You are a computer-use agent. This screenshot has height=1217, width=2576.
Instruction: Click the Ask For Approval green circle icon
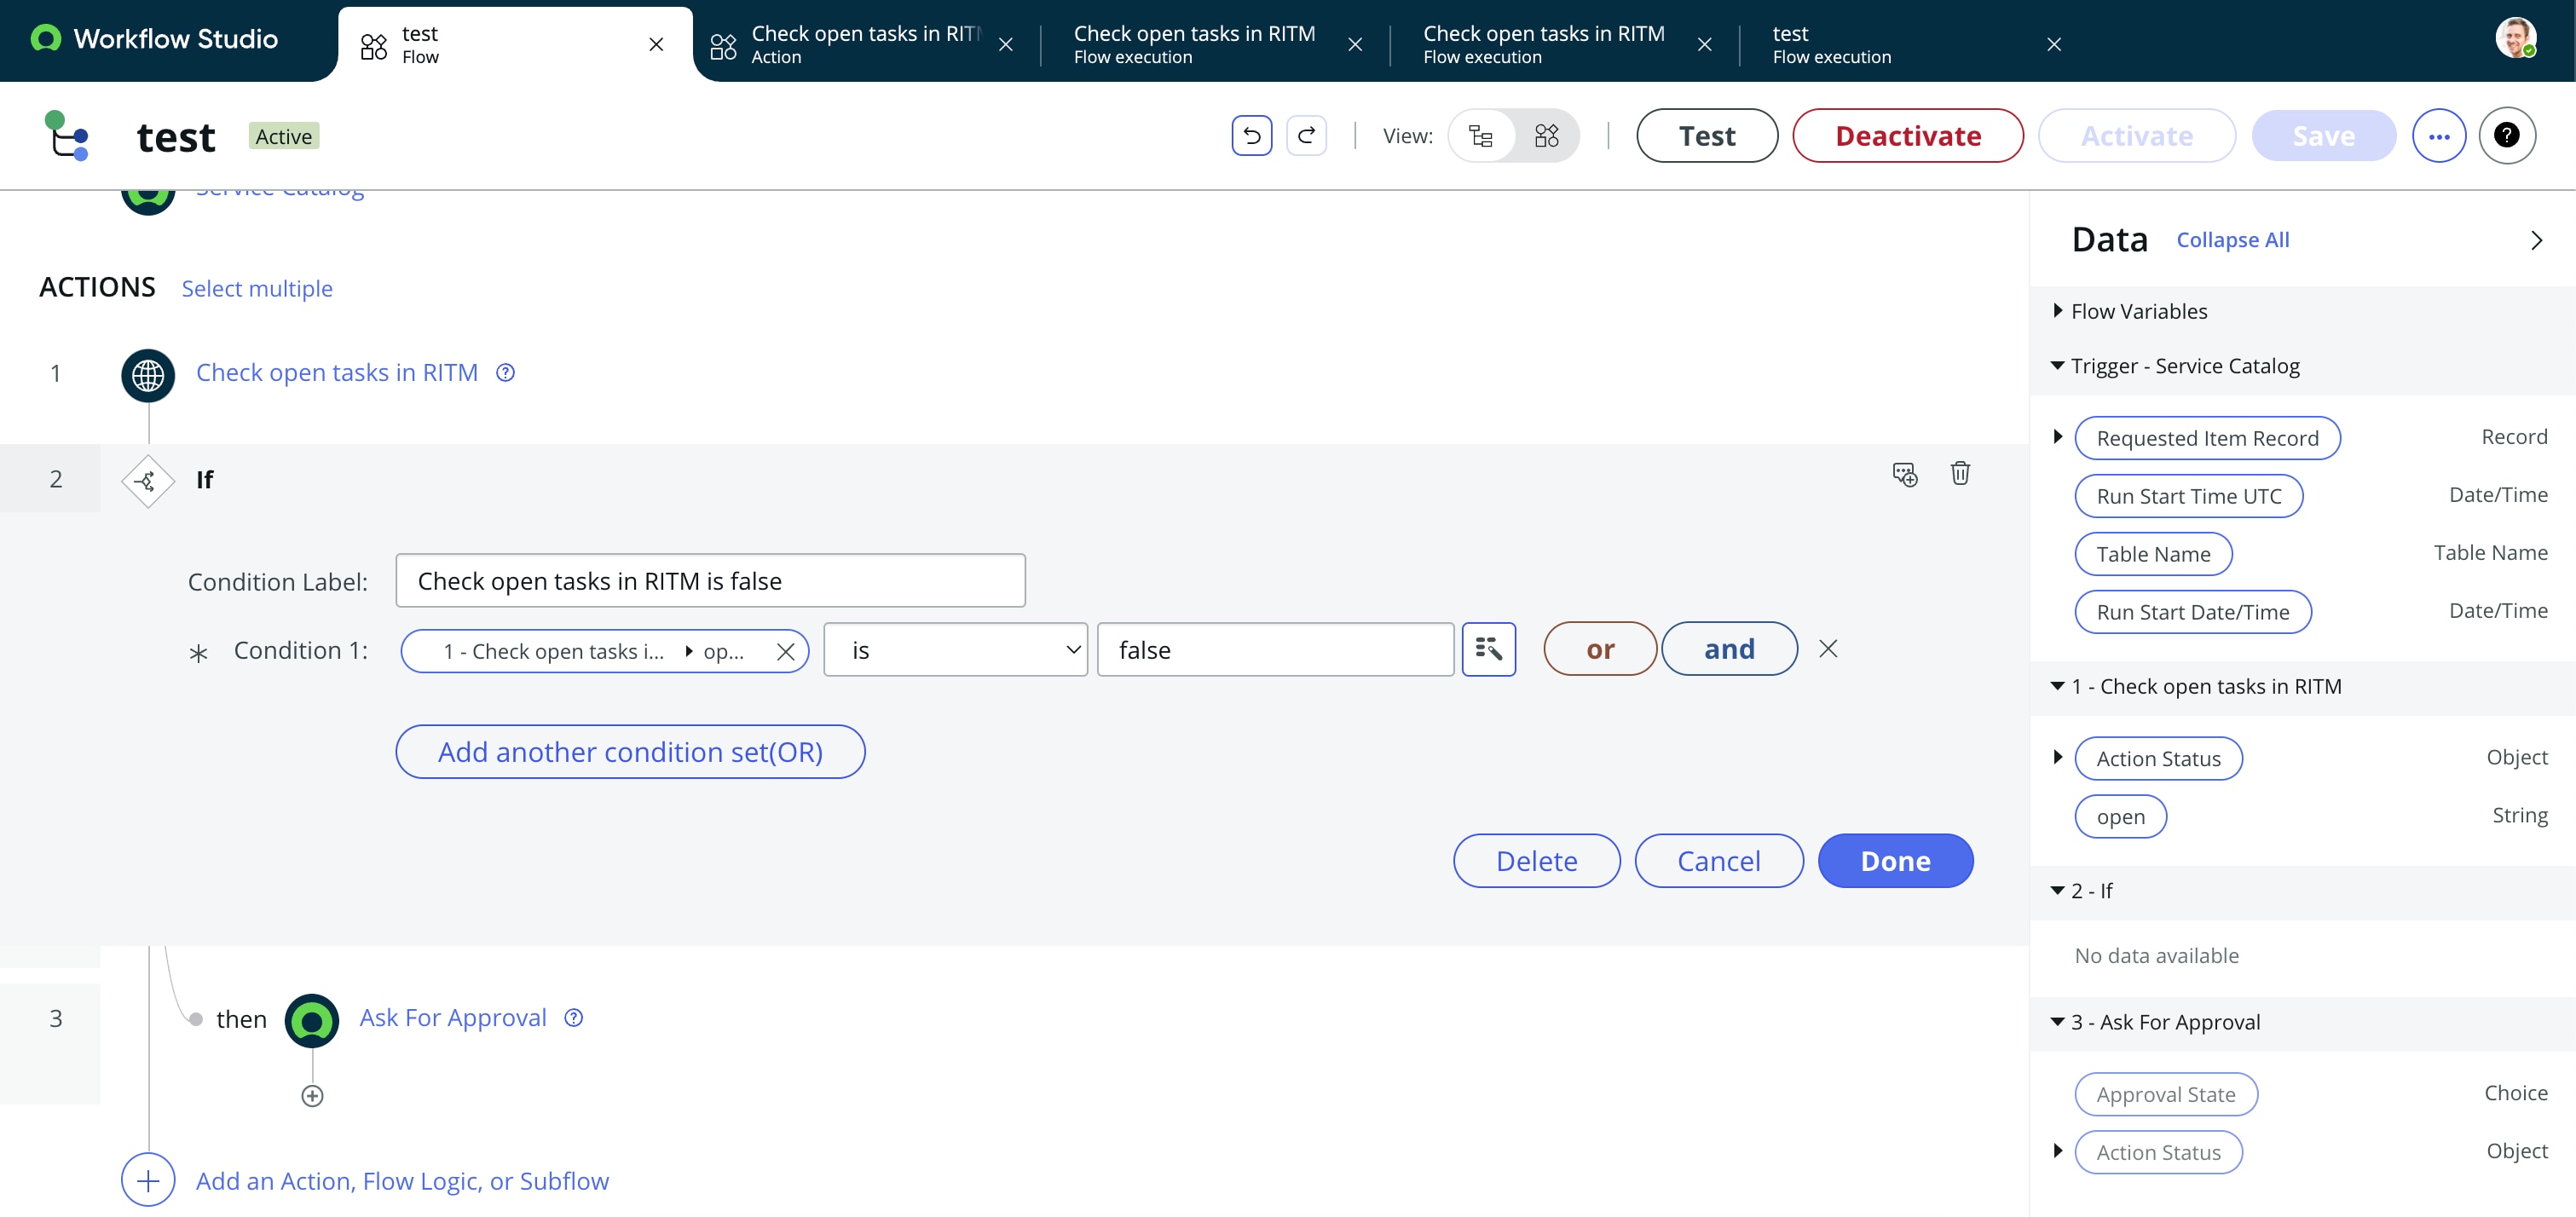[x=312, y=1020]
